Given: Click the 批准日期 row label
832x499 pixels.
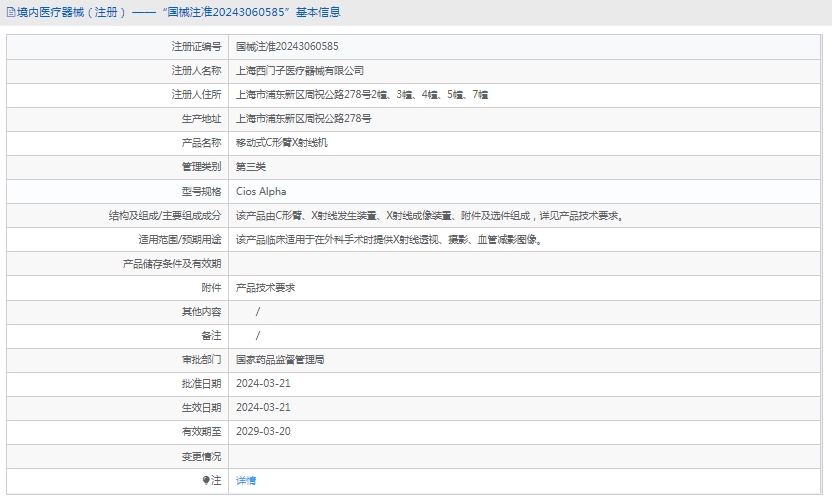Looking at the screenshot, I should [x=201, y=384].
